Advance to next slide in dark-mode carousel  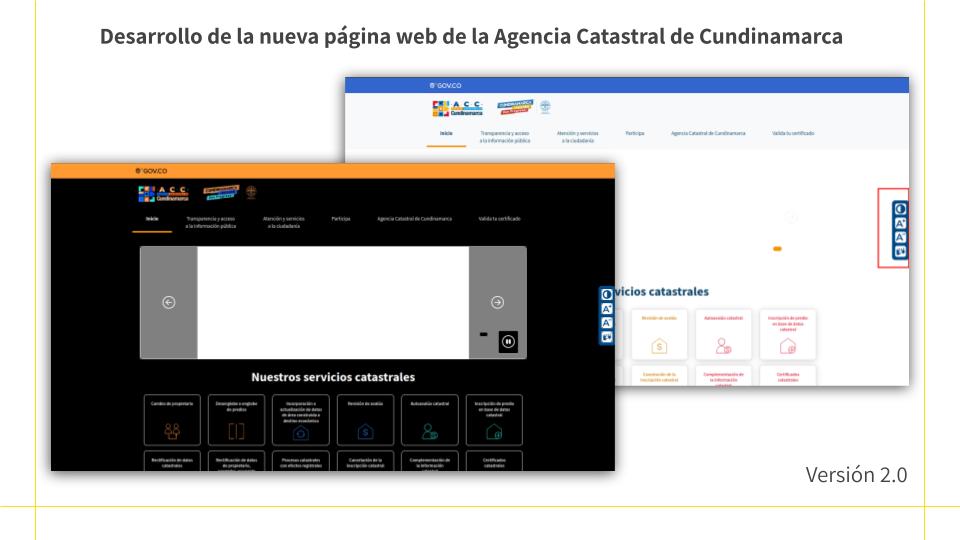pyautogui.click(x=497, y=302)
